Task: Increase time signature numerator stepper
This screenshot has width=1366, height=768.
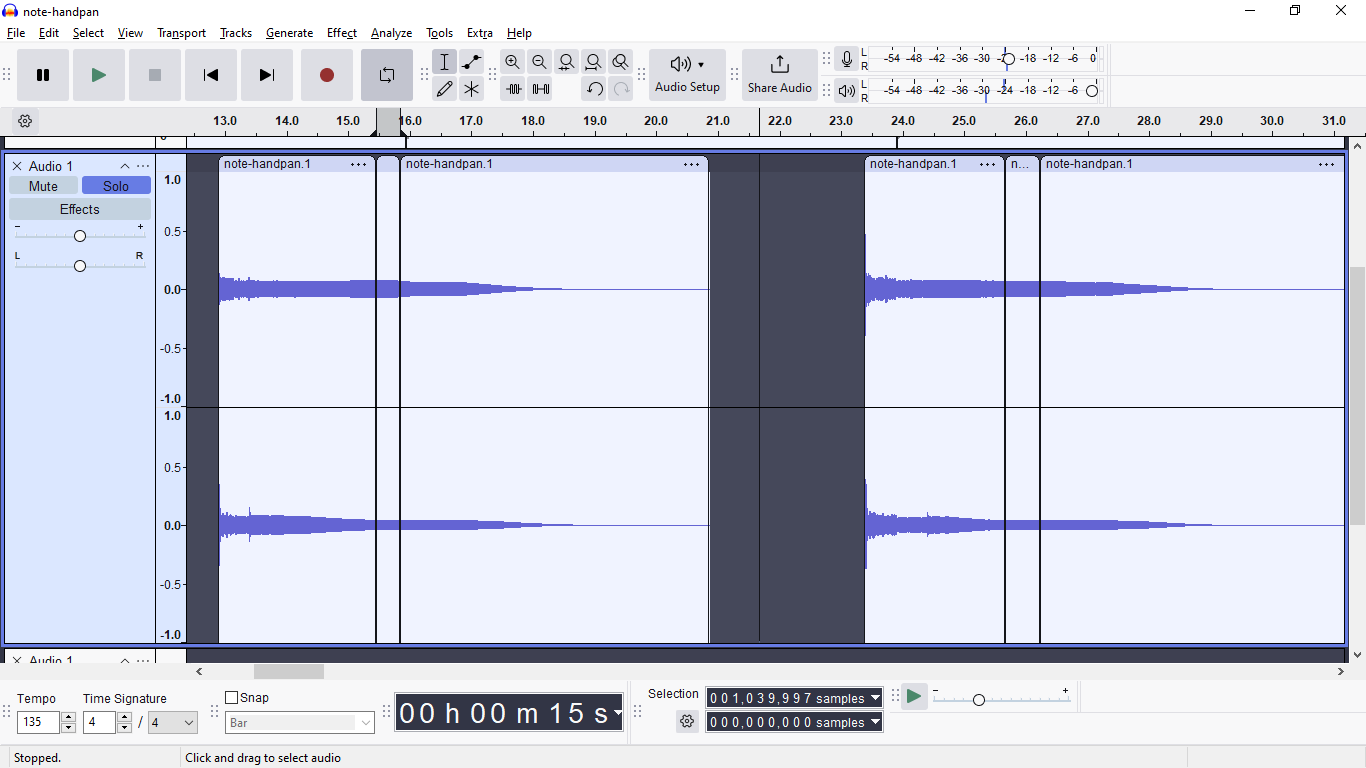Action: pos(124,717)
